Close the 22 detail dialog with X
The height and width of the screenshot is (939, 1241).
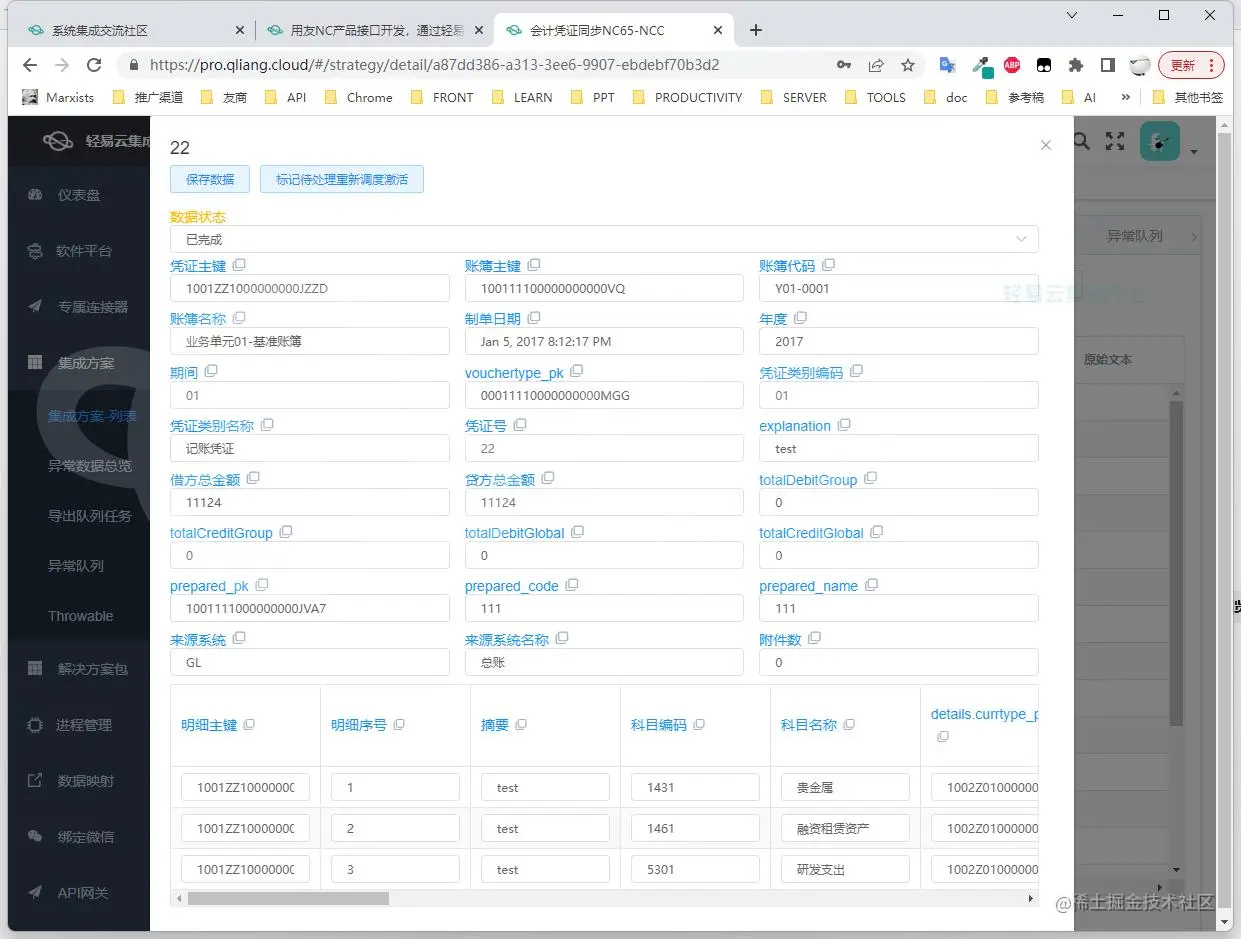[1046, 145]
